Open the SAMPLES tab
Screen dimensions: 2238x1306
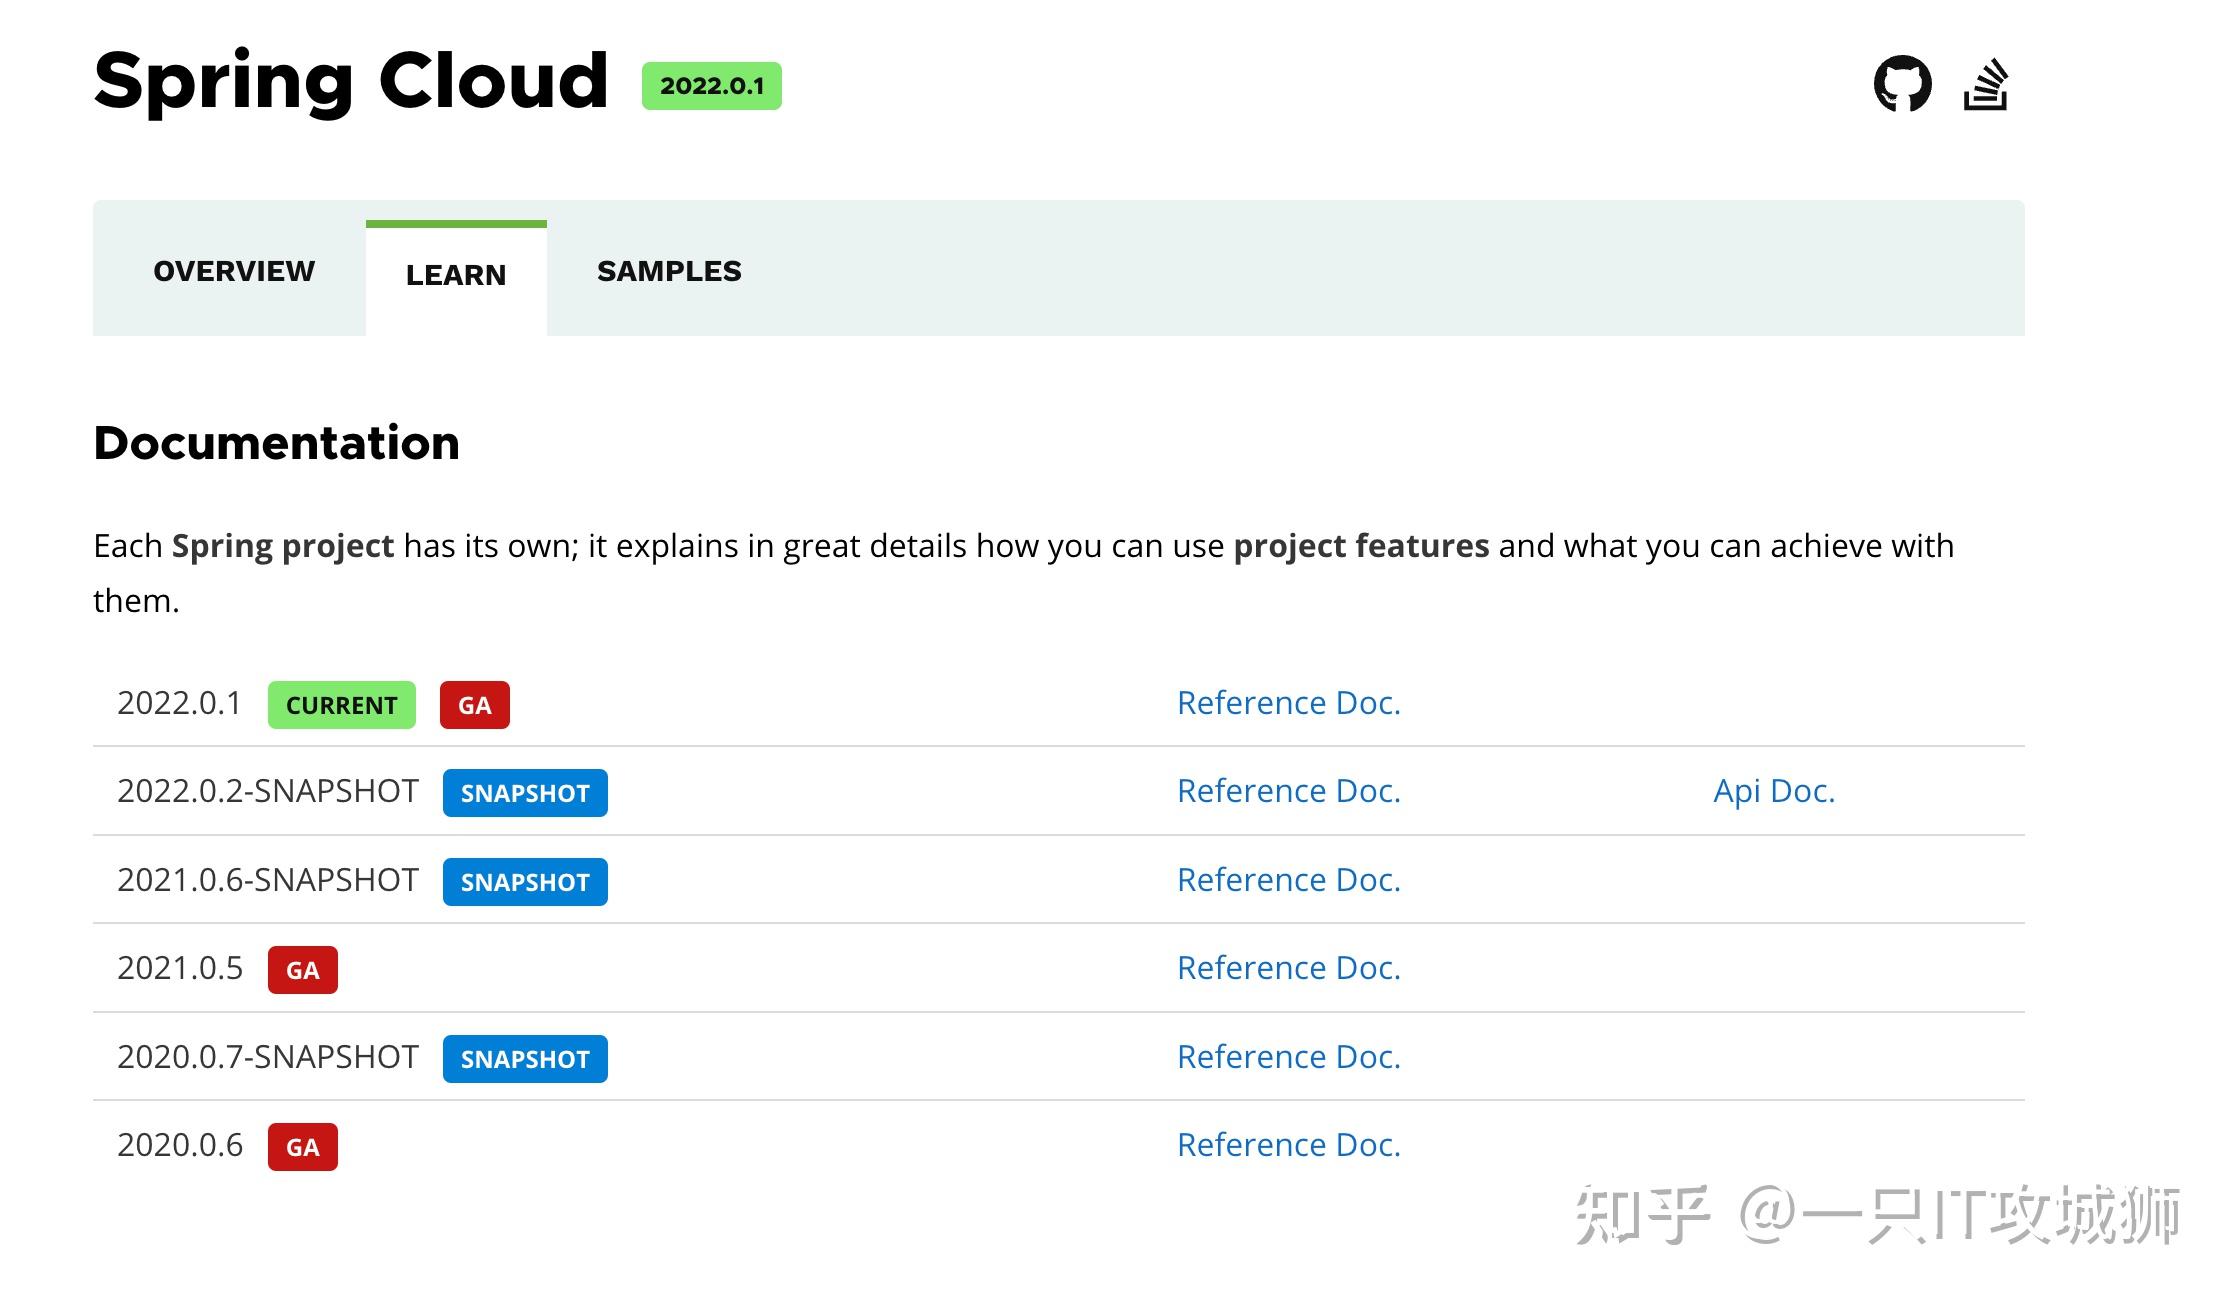[670, 270]
